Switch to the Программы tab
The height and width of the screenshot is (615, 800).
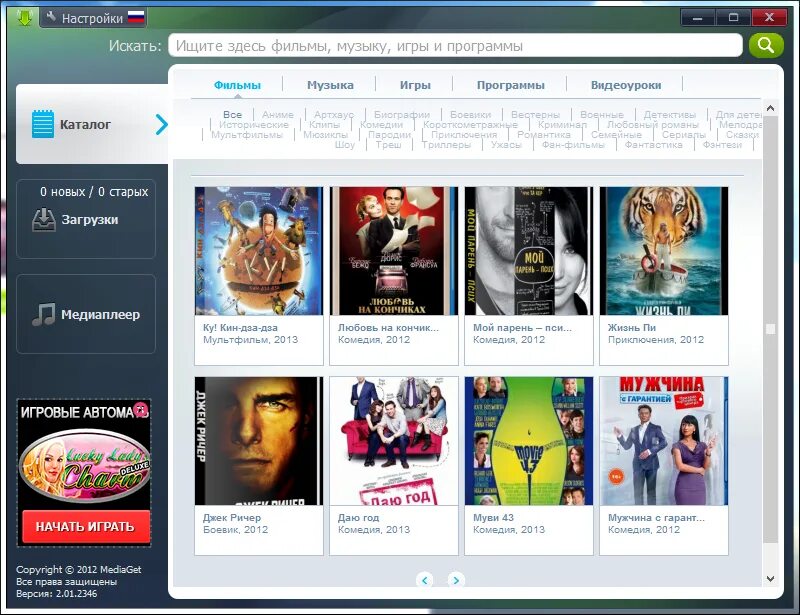coord(511,85)
